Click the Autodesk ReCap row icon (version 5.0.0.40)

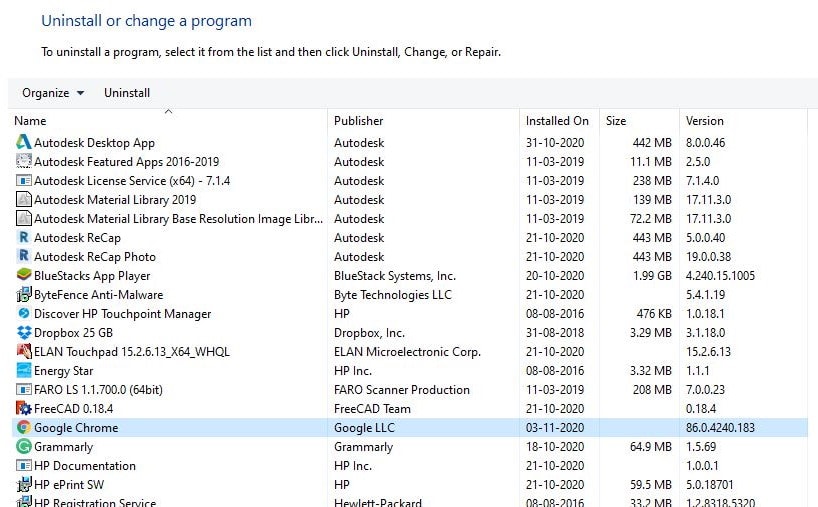coord(23,237)
